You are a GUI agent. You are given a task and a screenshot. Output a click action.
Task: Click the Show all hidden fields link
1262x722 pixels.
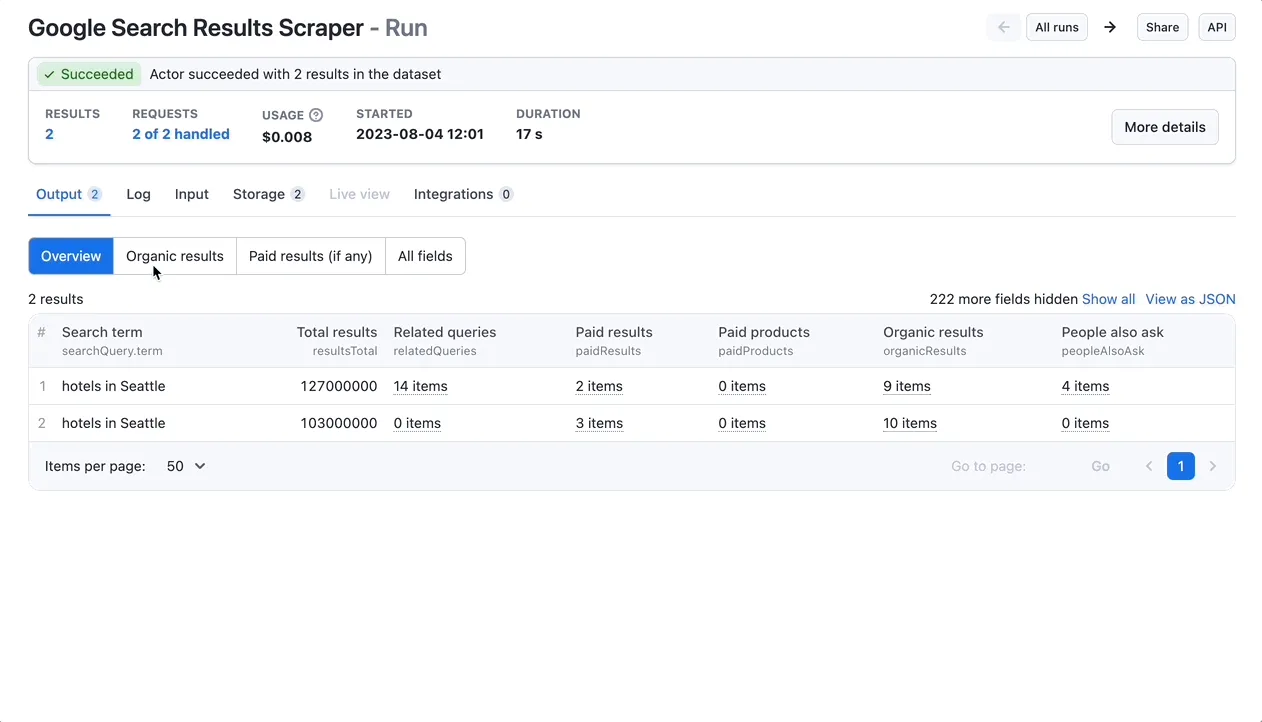pyautogui.click(x=1108, y=299)
